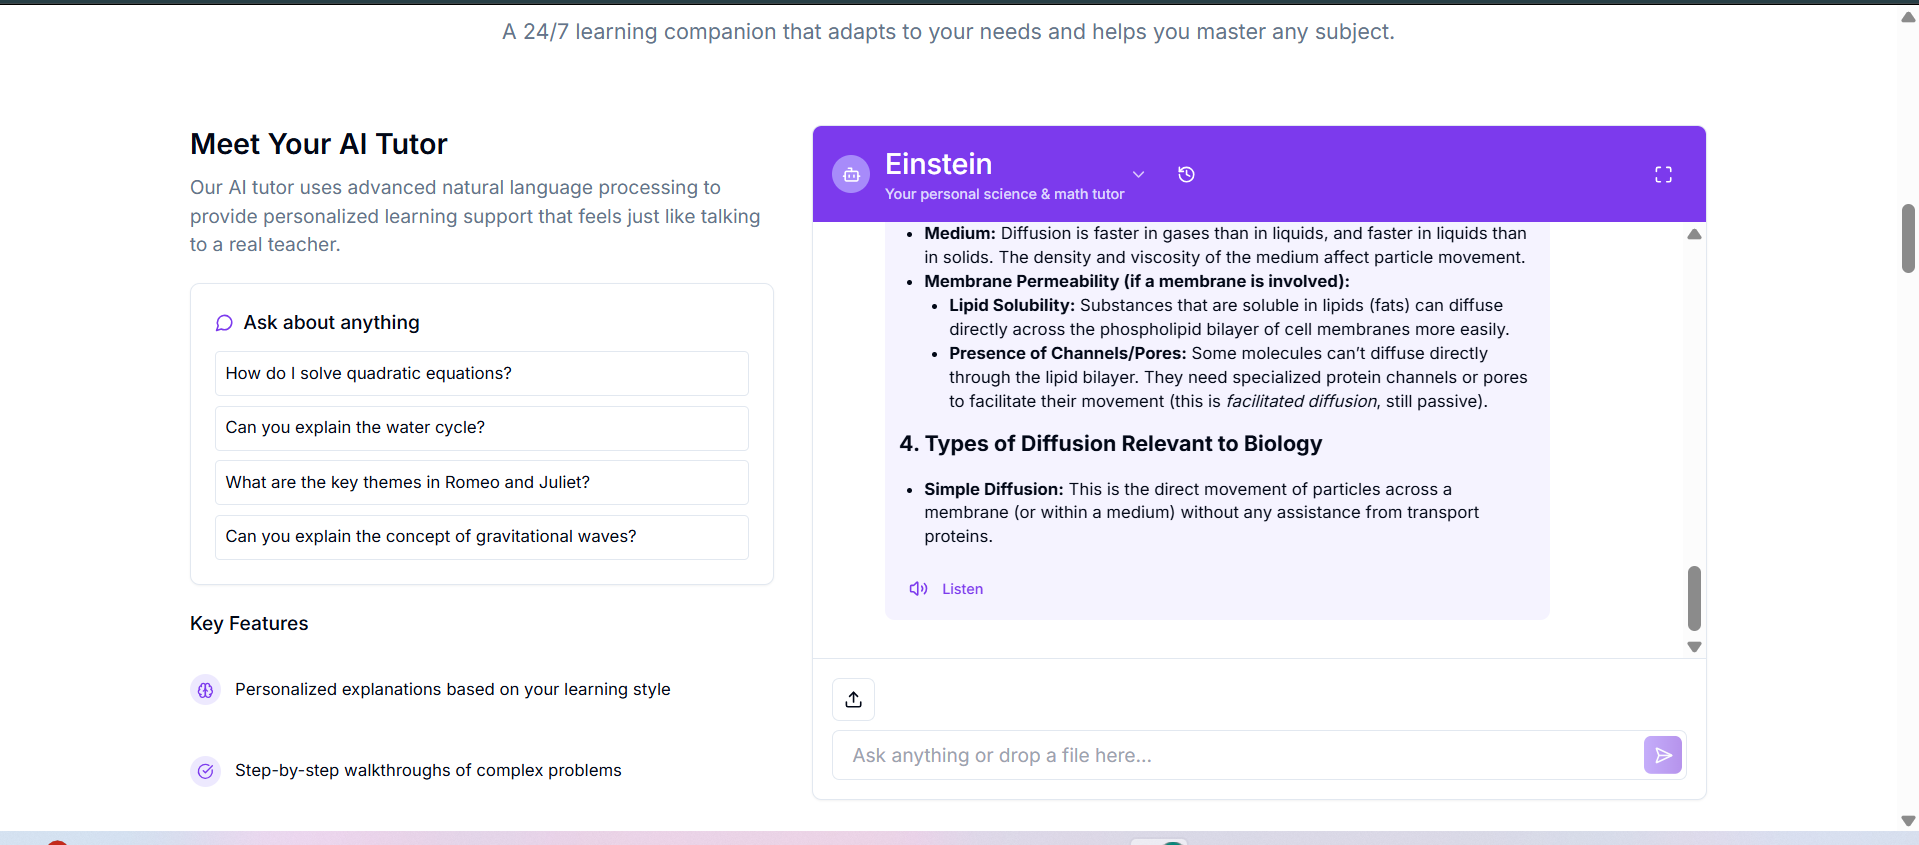Click the italic 'facilitated diffusion' text
The height and width of the screenshot is (845, 1919).
coord(1301,401)
